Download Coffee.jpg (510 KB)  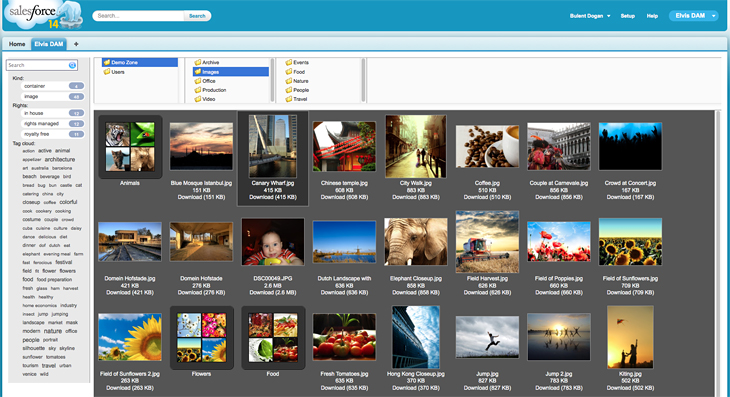coord(487,197)
